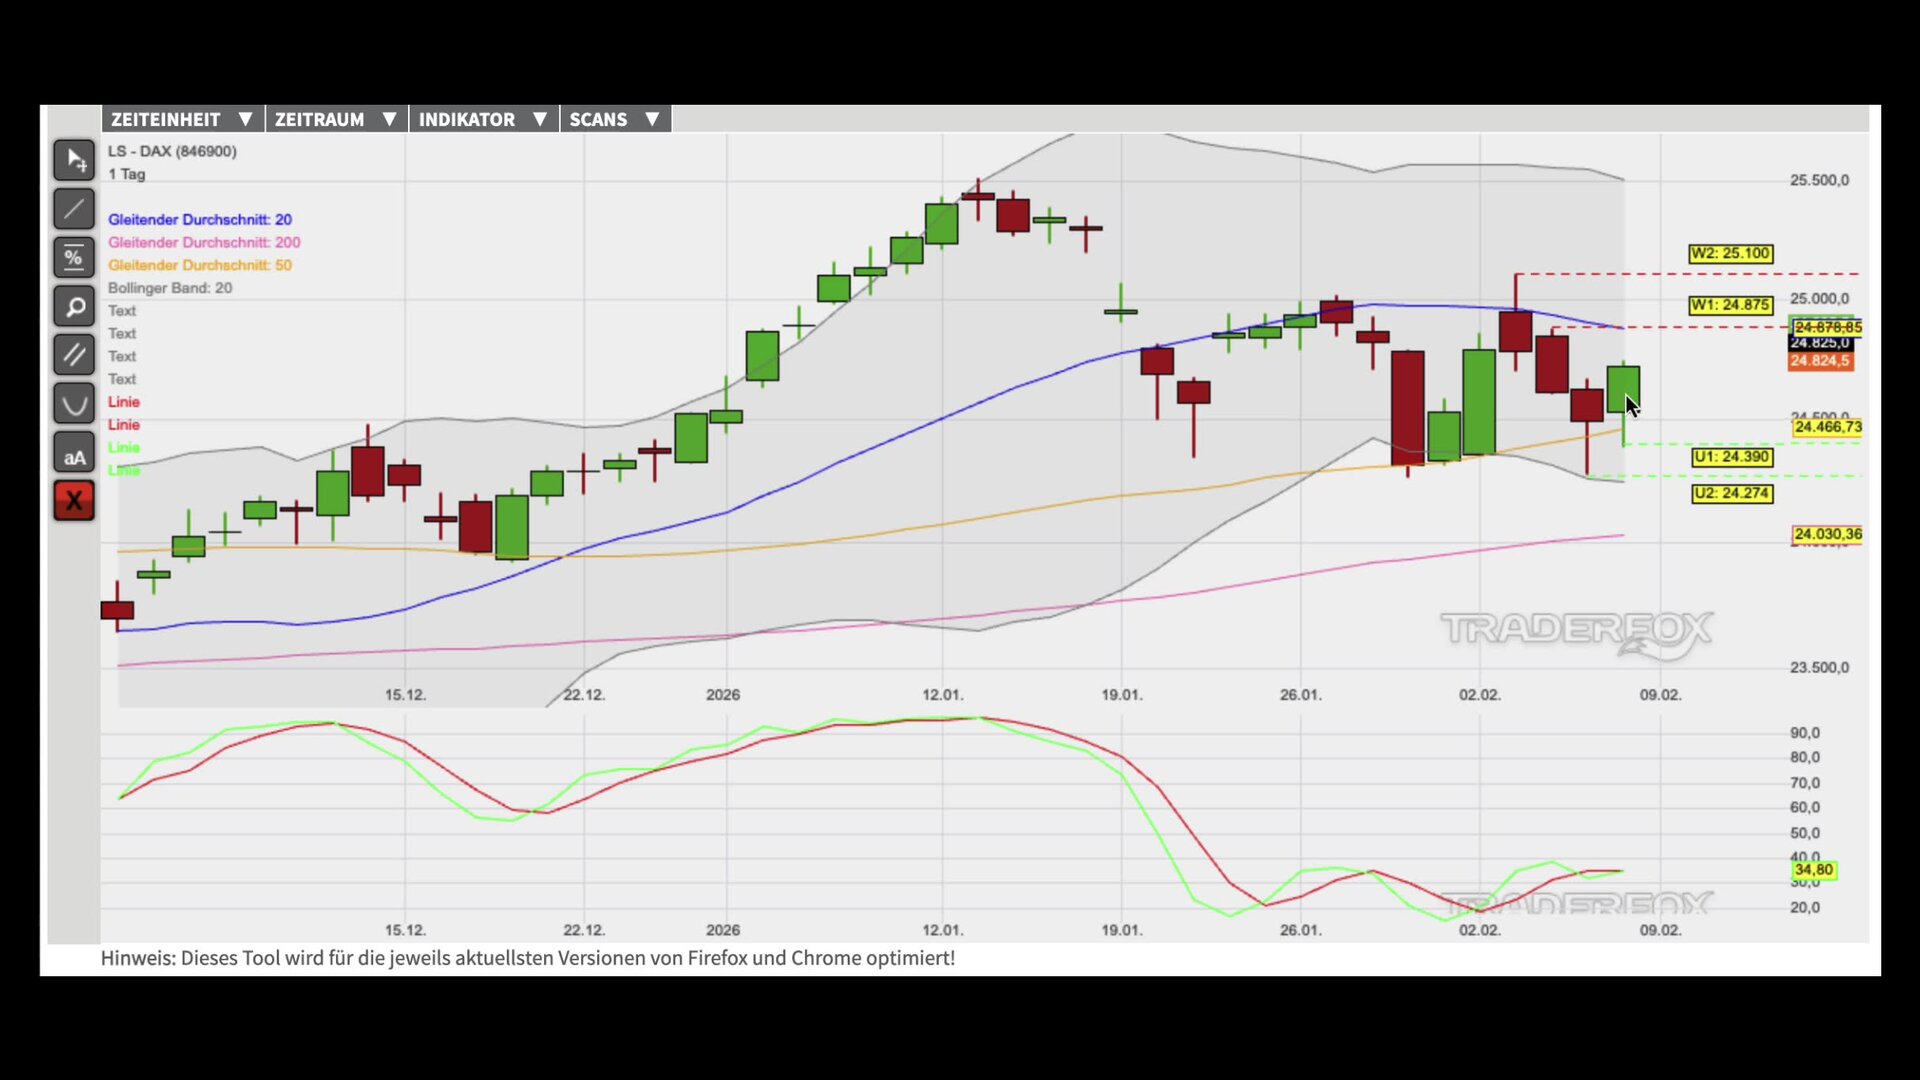Open the SCANS menu
Screen dimensions: 1920x1080
coord(614,119)
